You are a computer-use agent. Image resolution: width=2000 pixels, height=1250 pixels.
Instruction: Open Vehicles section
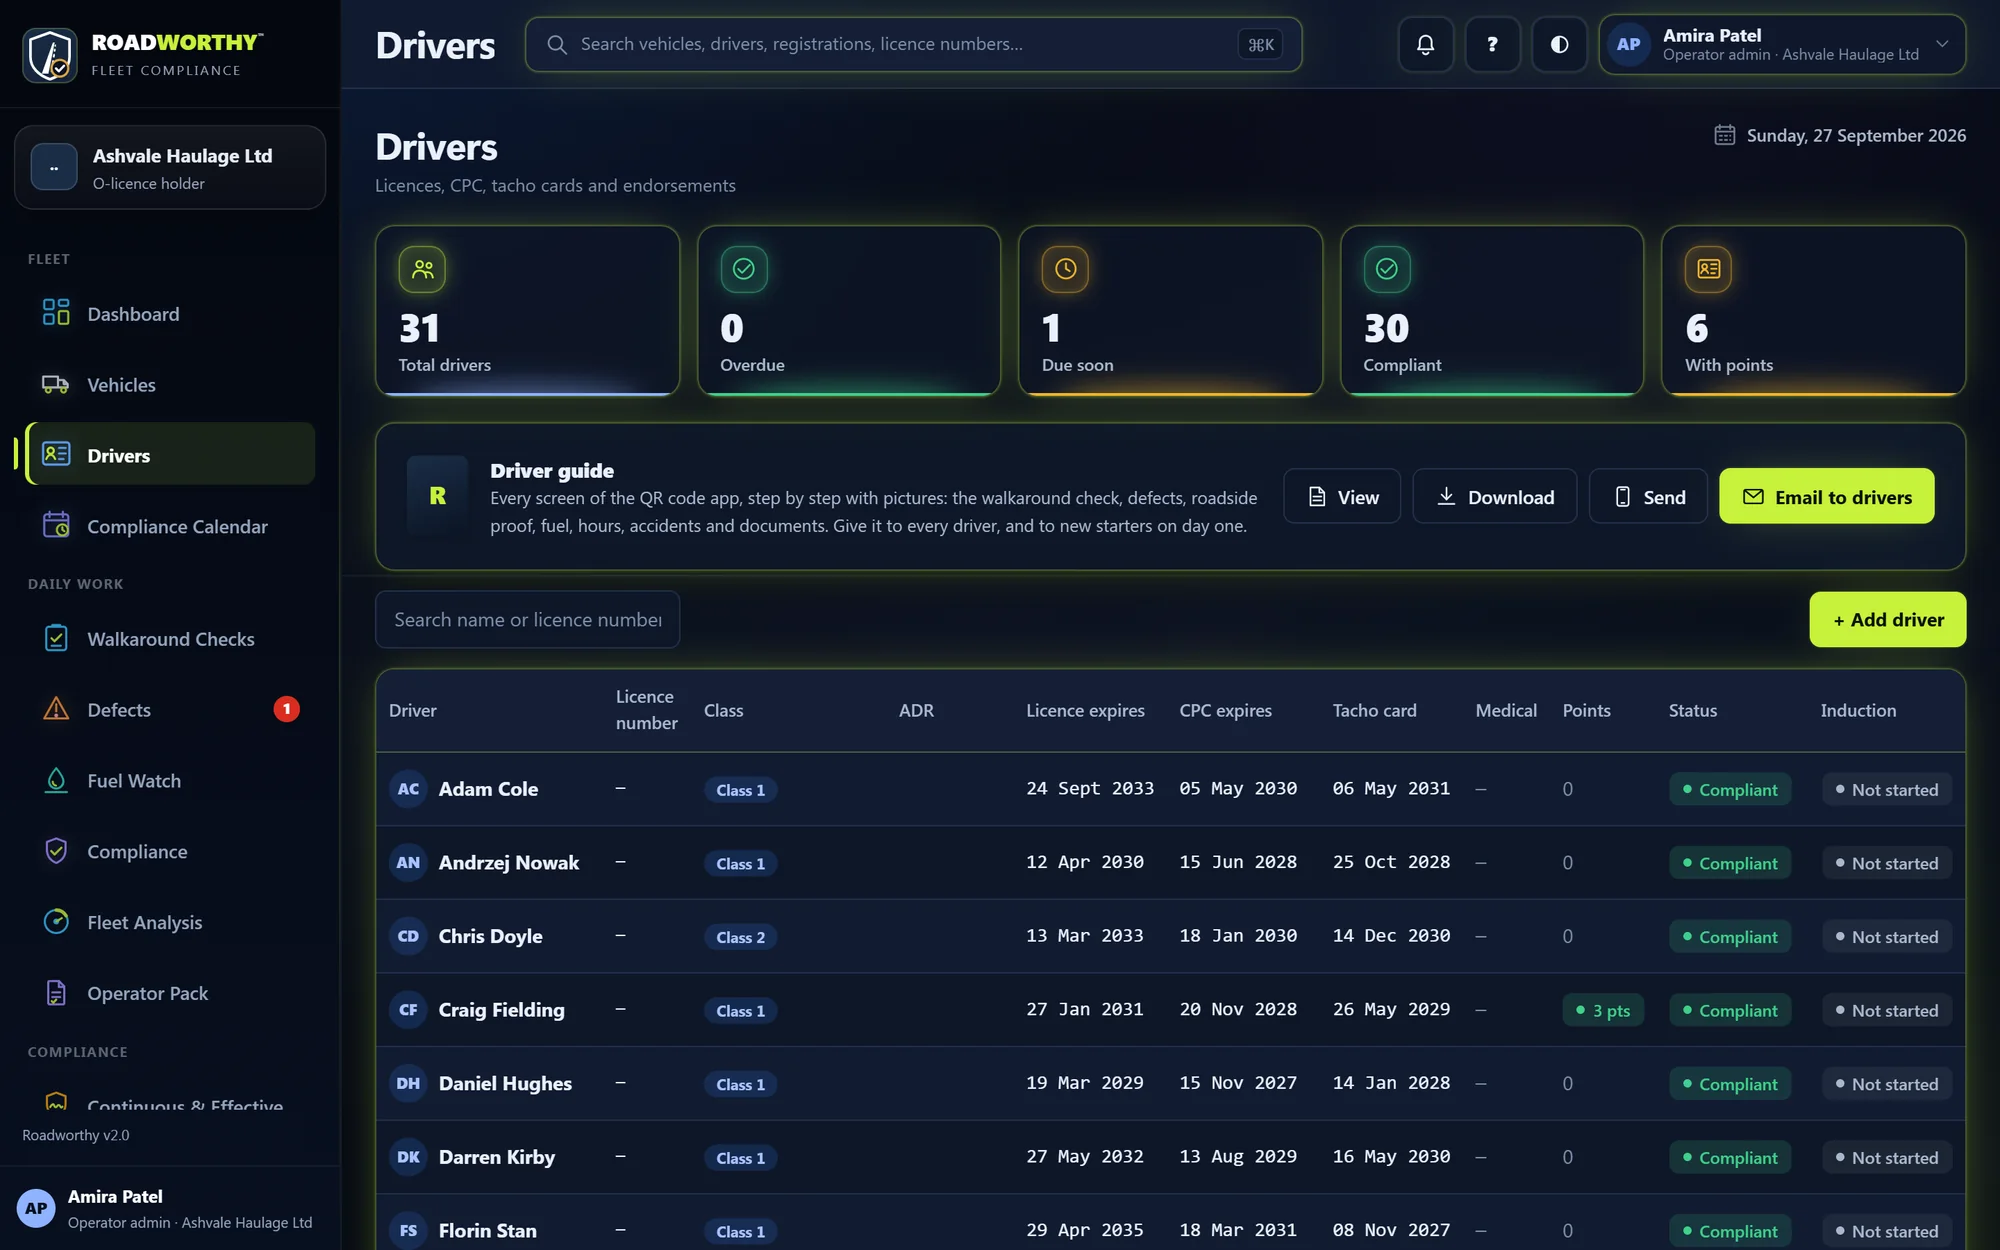170,384
